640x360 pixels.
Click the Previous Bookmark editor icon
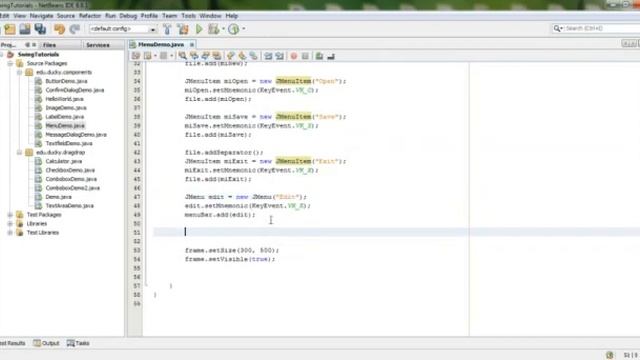click(231, 56)
